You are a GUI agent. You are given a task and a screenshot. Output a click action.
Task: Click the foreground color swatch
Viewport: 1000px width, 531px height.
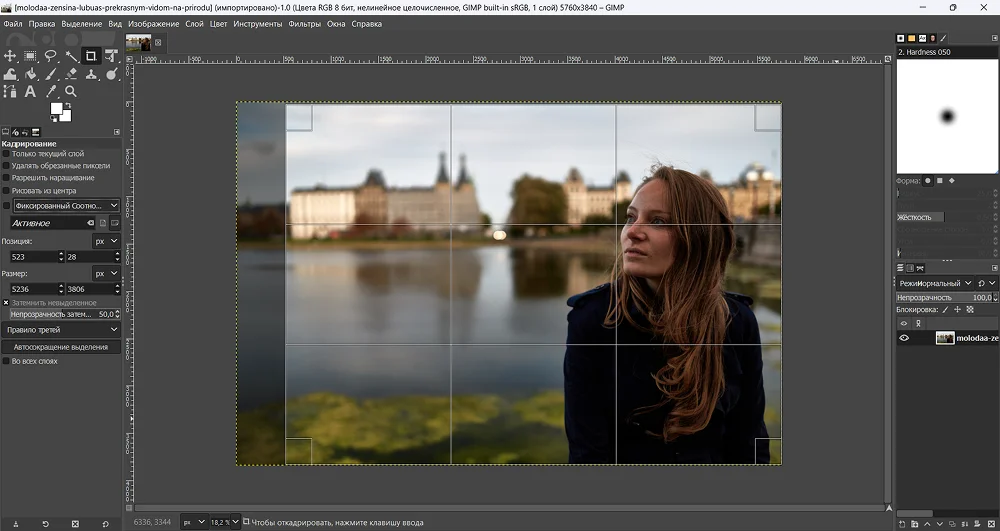58,110
